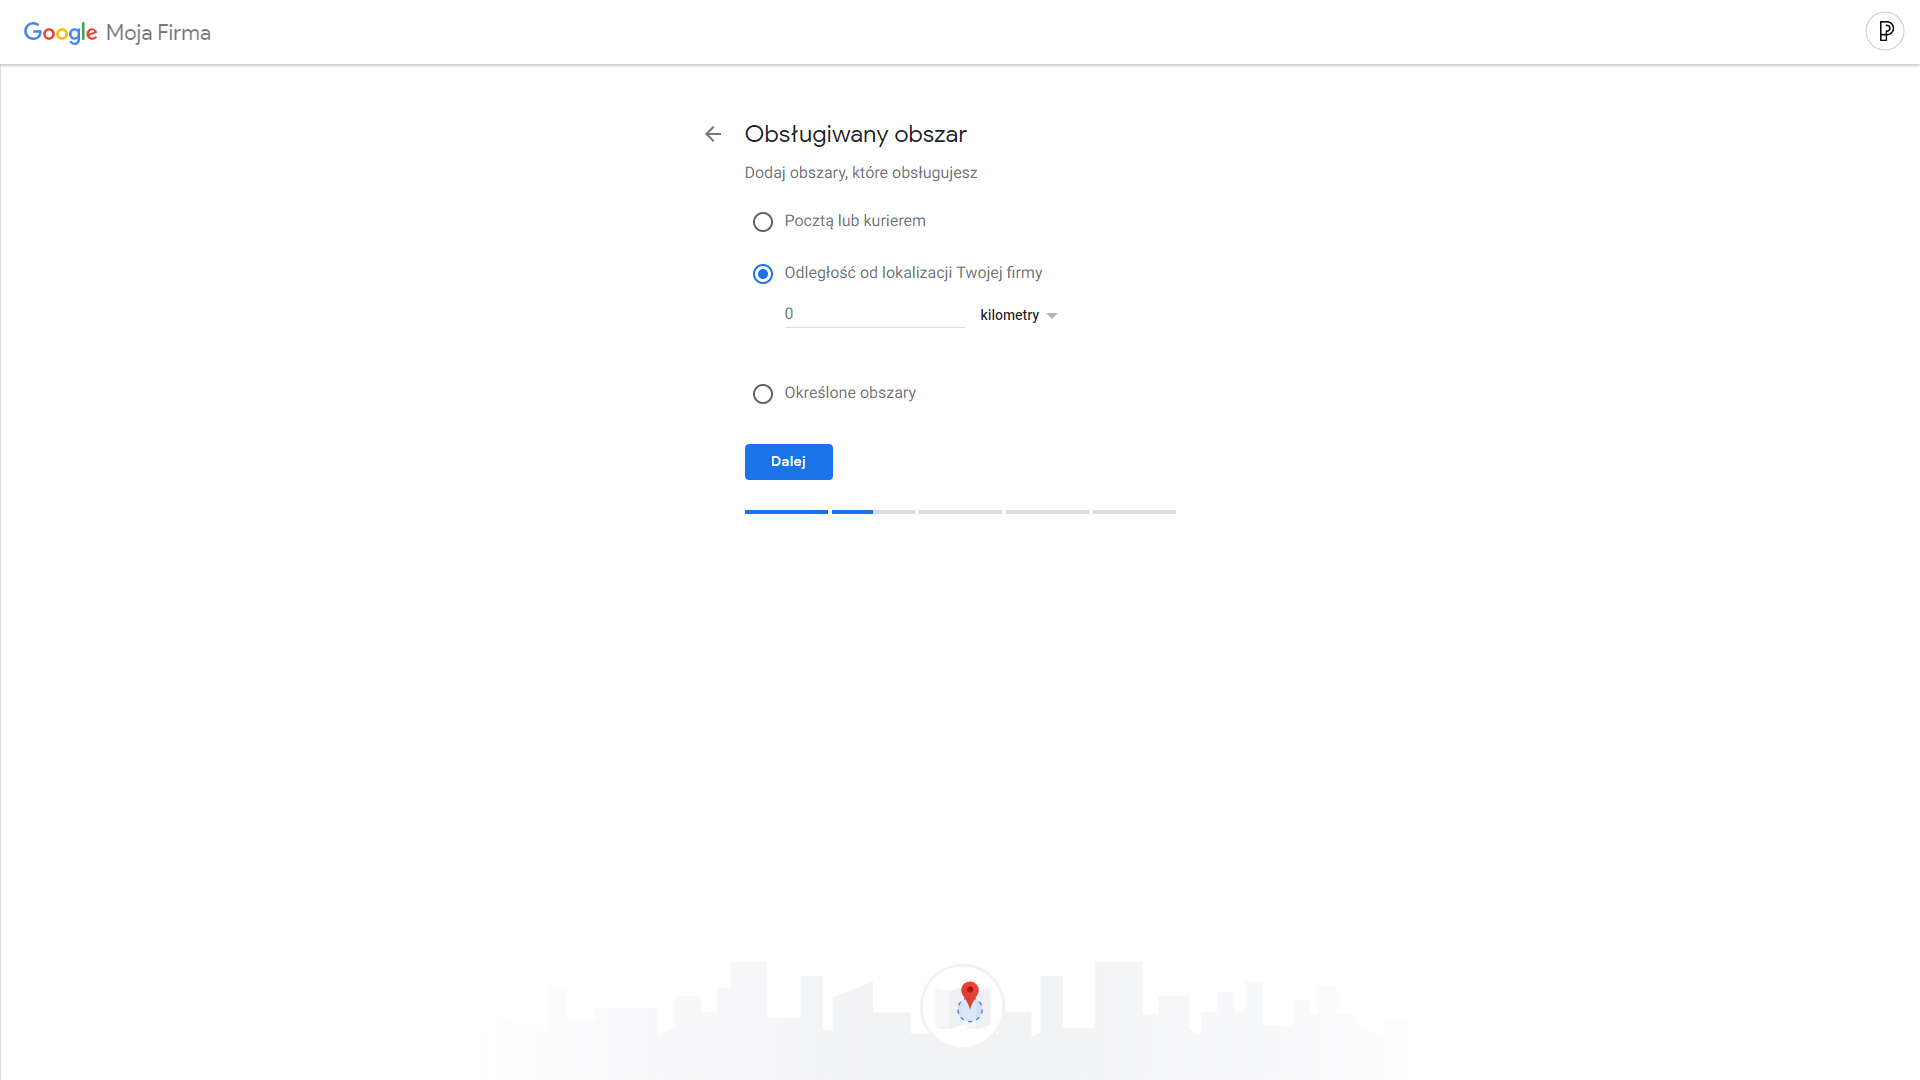Click the dropdown arrow beside kilometry
The height and width of the screenshot is (1080, 1920).
click(1051, 316)
